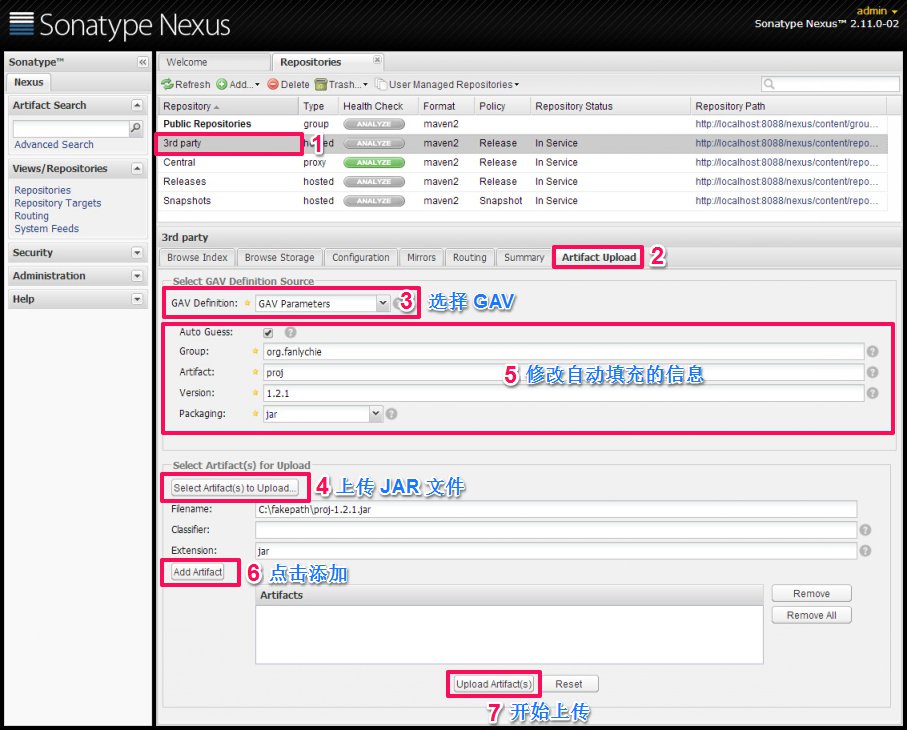Screen dimensions: 907x730
Task: Click the artifact search magnifier icon
Action: point(136,128)
